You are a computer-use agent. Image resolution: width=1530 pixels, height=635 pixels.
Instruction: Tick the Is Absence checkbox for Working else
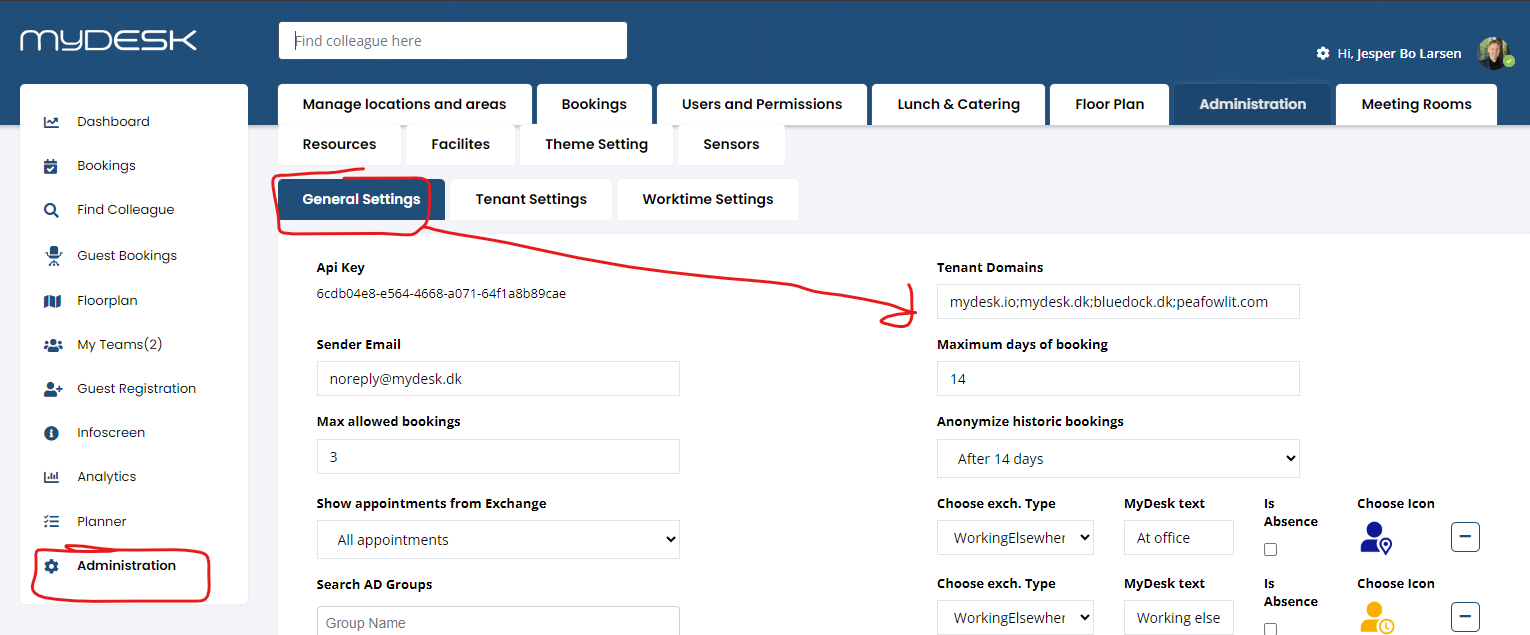point(1270,629)
